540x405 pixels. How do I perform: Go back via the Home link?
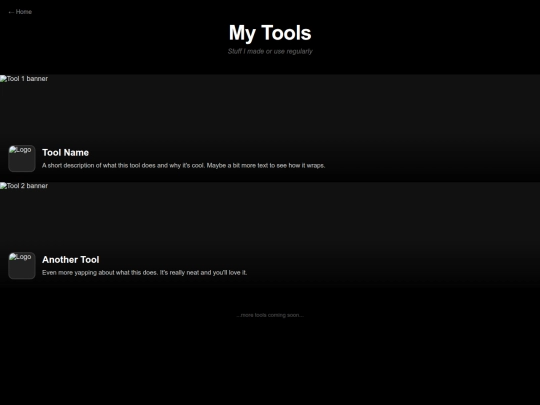point(20,12)
